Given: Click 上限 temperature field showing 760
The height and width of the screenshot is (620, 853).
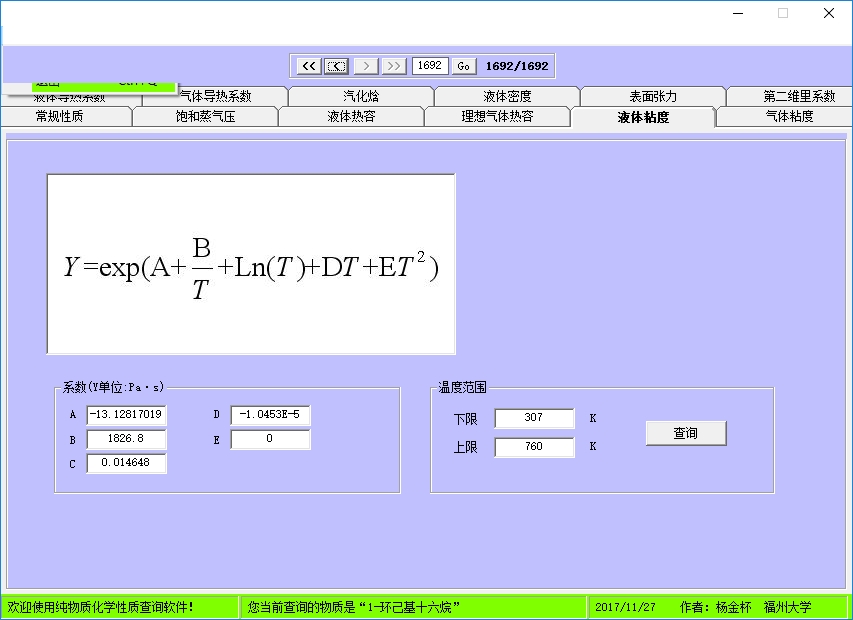Looking at the screenshot, I should click(534, 447).
